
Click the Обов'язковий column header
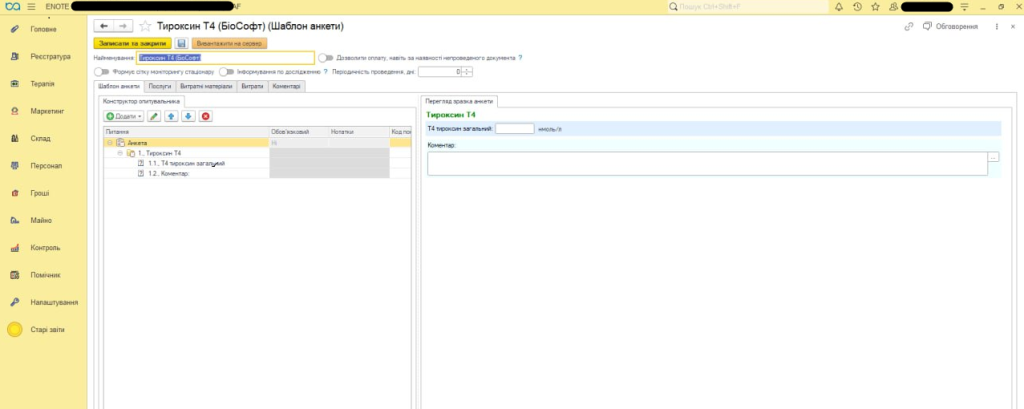(x=298, y=132)
